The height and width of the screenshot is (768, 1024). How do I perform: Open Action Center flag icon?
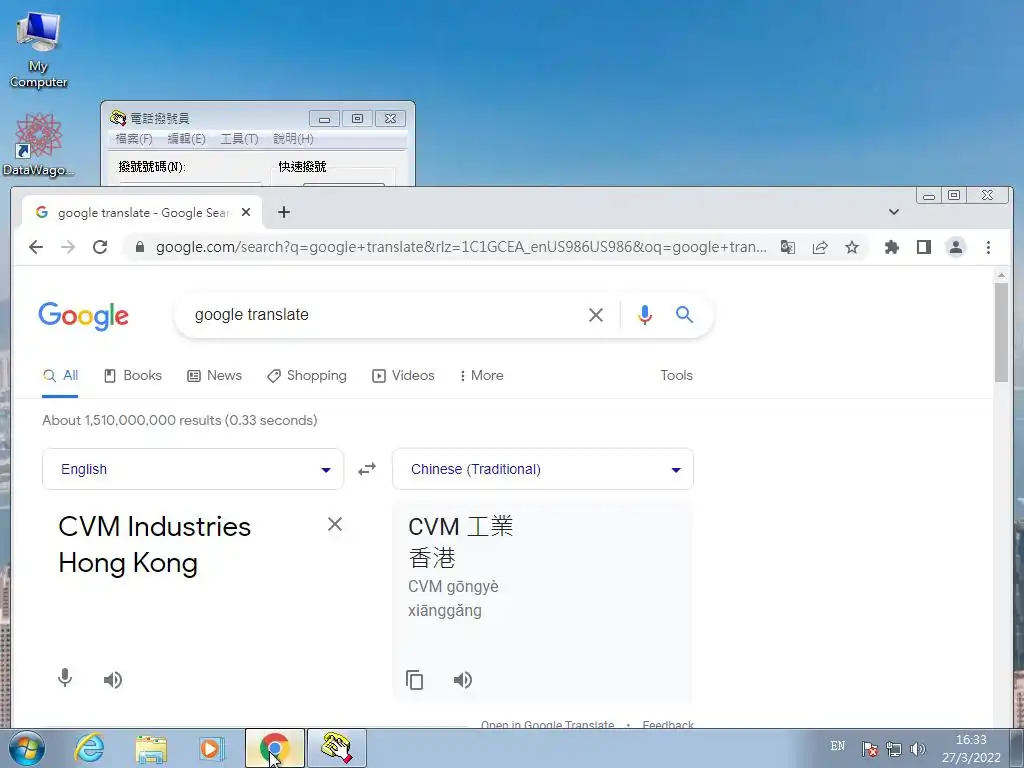[x=869, y=748]
